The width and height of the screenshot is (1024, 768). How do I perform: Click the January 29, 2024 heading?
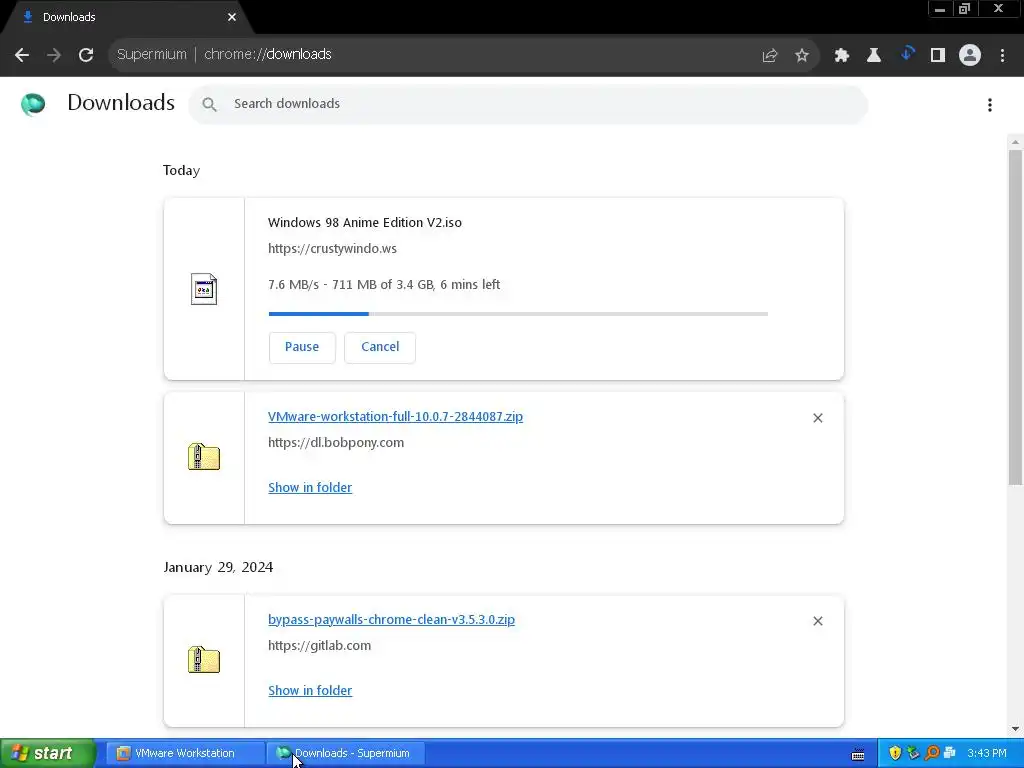click(x=218, y=567)
